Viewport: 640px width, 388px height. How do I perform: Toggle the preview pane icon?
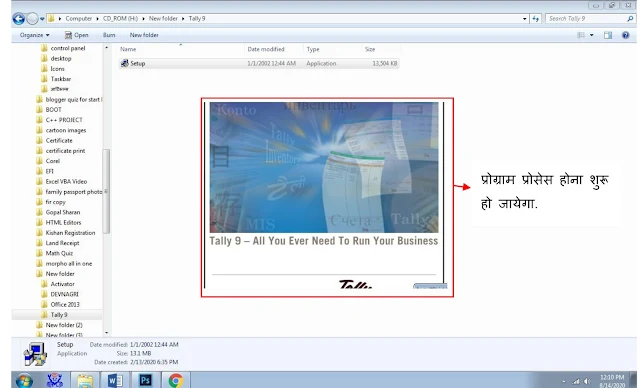(608, 35)
